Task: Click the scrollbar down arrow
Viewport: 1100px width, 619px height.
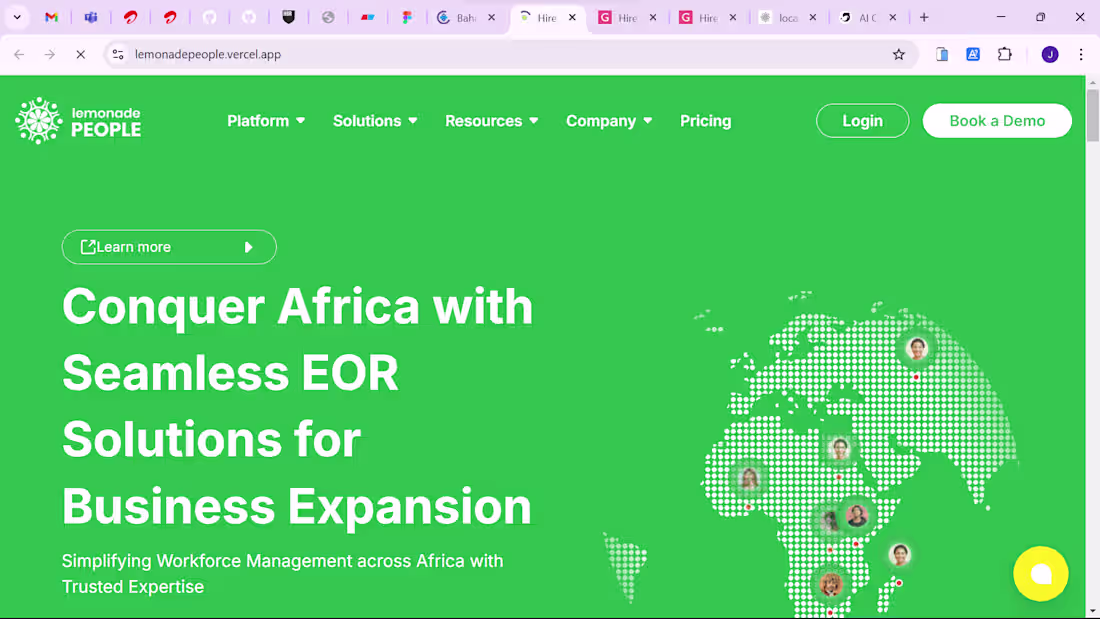Action: pos(1092,612)
